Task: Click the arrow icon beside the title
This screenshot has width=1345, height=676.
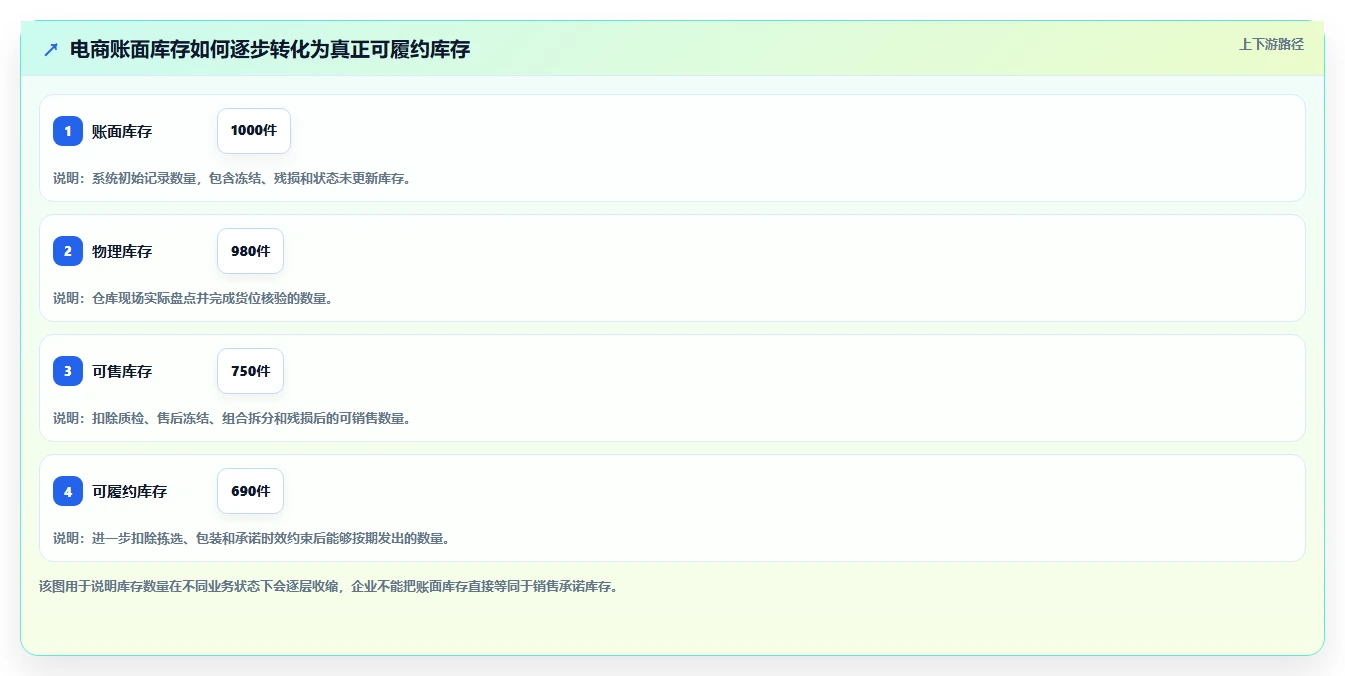Action: pyautogui.click(x=51, y=49)
